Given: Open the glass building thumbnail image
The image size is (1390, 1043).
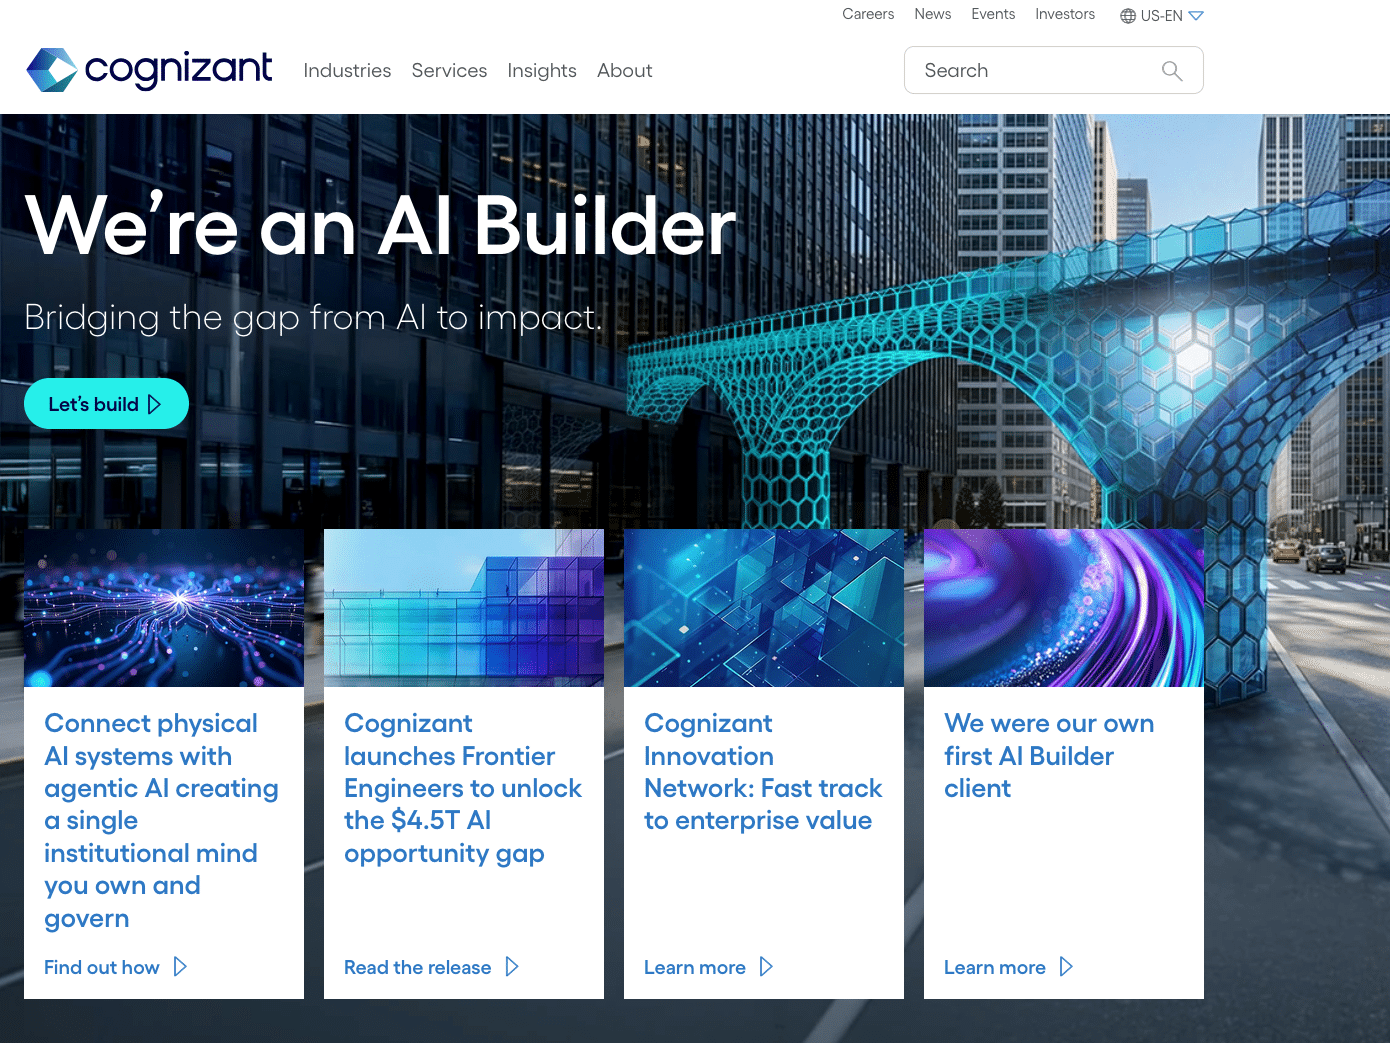Looking at the screenshot, I should pyautogui.click(x=464, y=608).
